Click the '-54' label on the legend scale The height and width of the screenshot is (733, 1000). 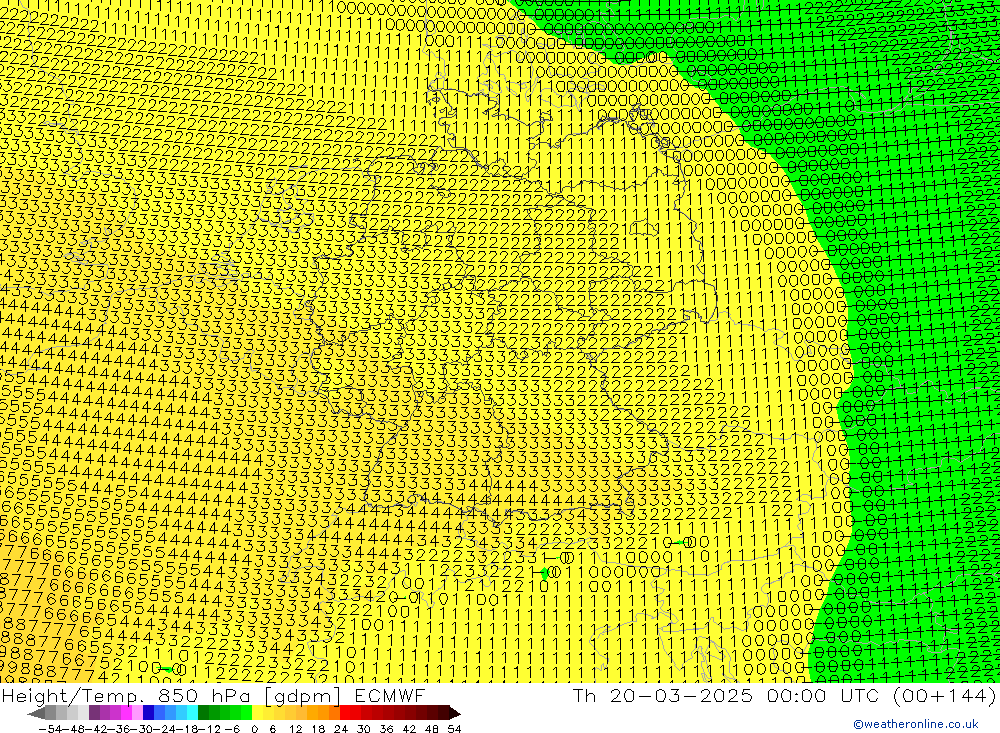tap(50, 729)
